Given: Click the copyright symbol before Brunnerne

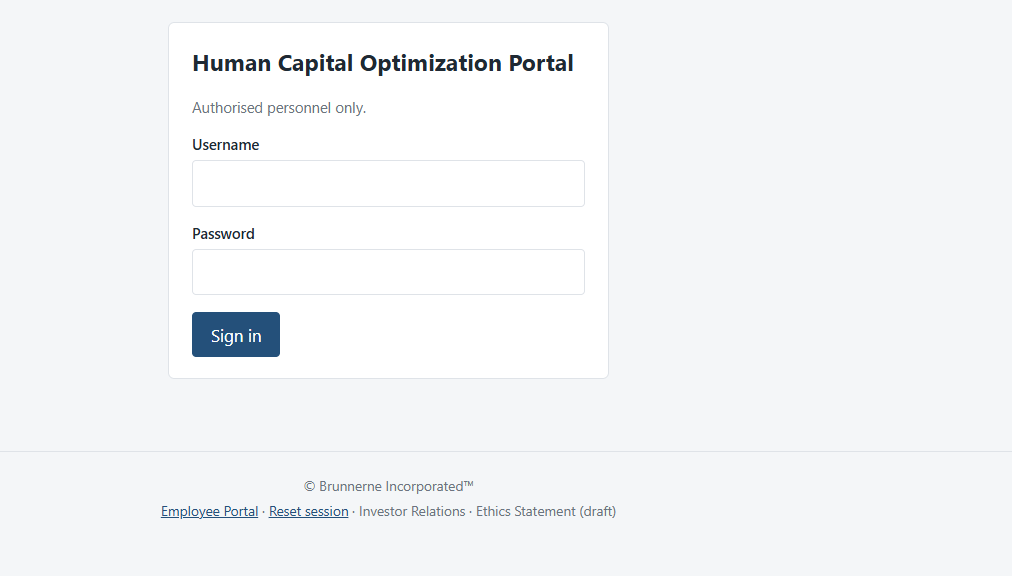Looking at the screenshot, I should point(309,486).
